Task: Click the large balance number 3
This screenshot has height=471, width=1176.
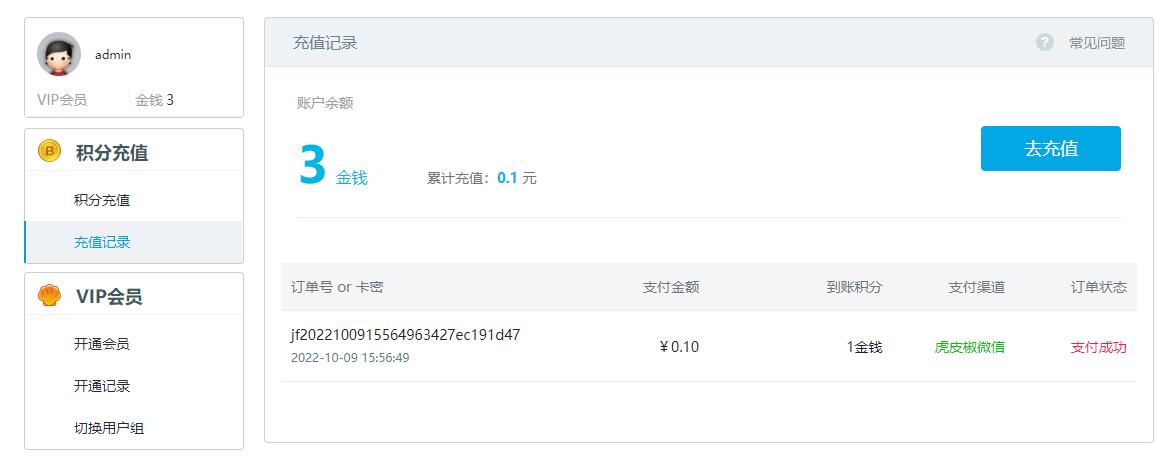Action: coord(312,165)
